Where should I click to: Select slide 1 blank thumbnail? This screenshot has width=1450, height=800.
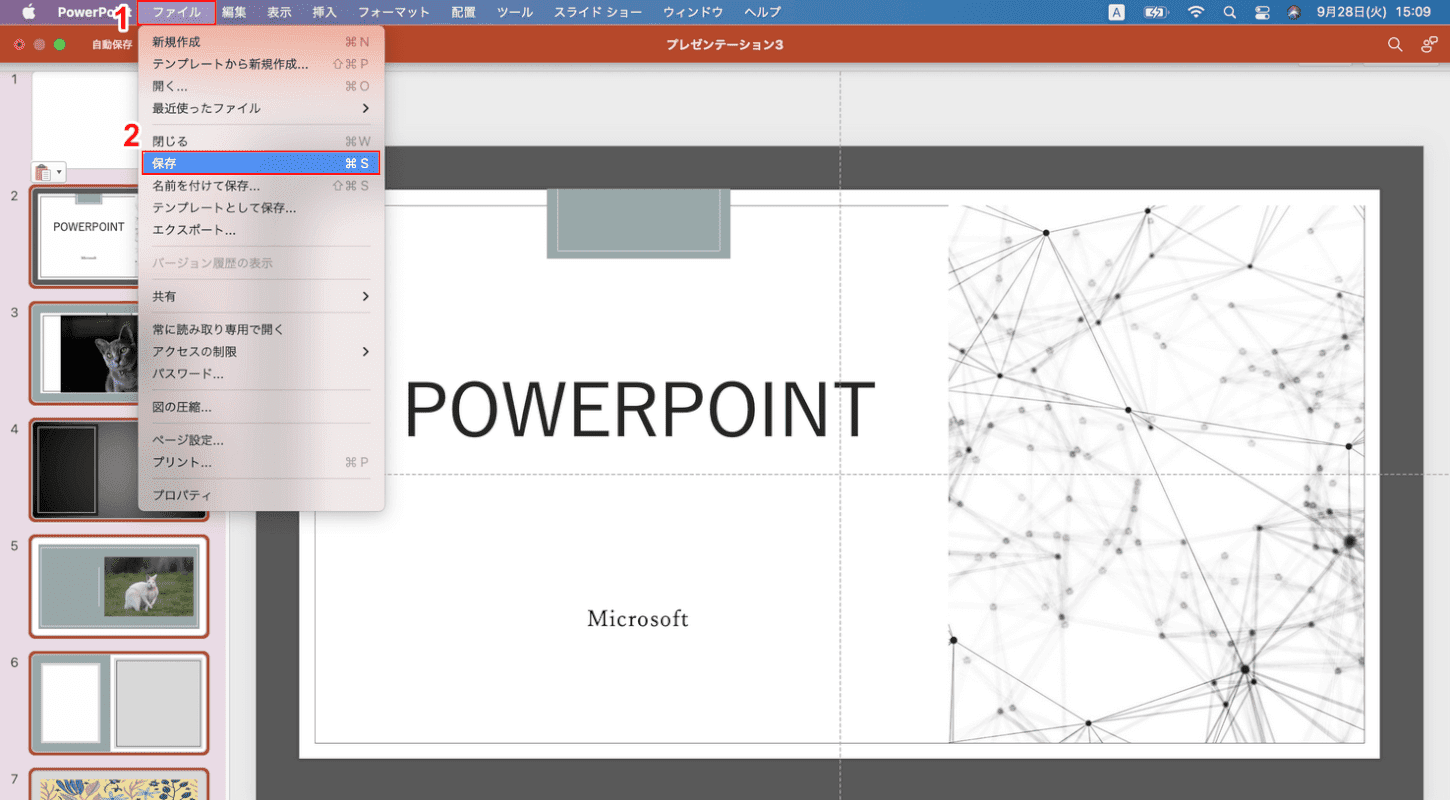pyautogui.click(x=86, y=120)
